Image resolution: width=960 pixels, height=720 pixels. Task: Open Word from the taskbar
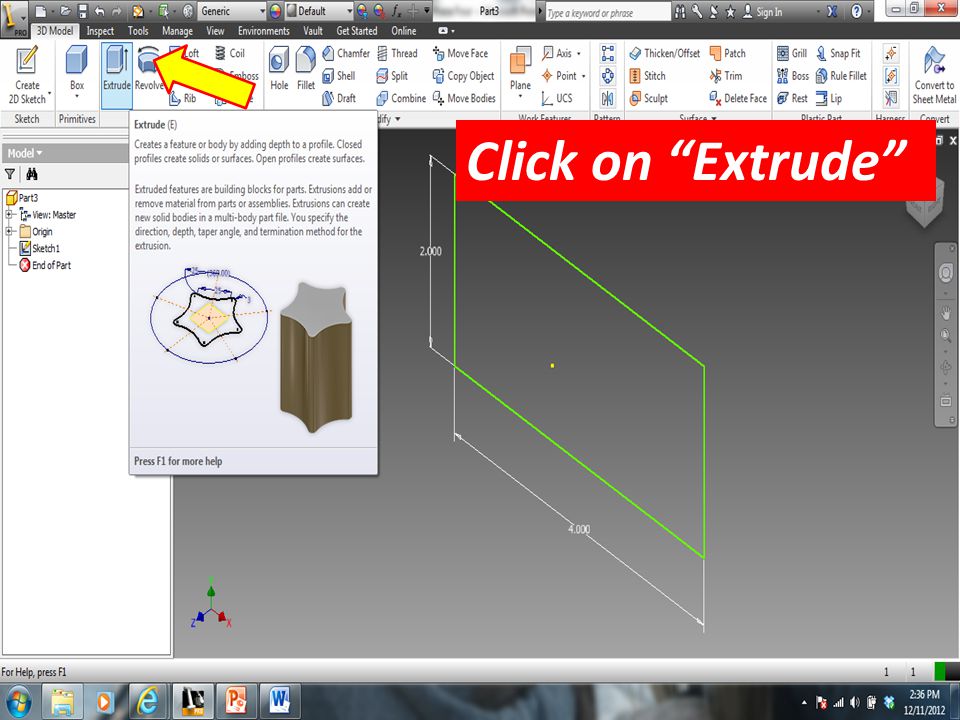click(x=279, y=701)
